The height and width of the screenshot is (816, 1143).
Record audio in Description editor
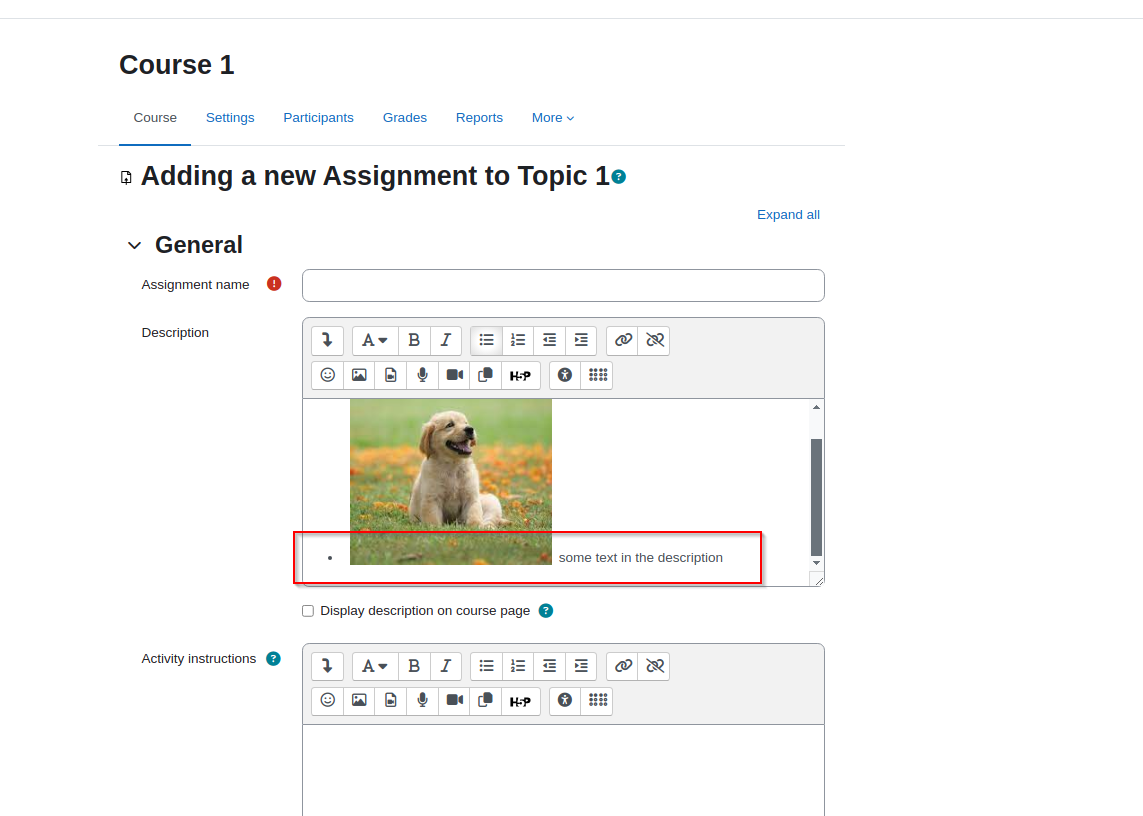(x=422, y=376)
